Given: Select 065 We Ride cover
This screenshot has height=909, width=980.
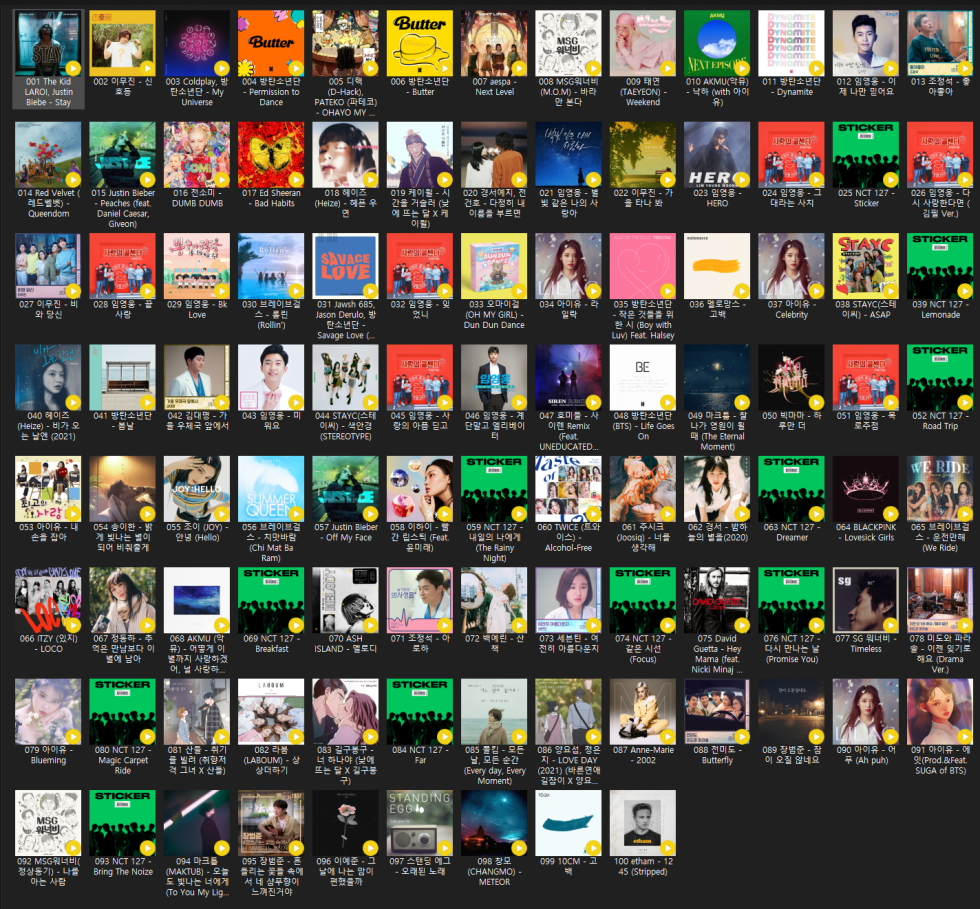Looking at the screenshot, I should pyautogui.click(x=940, y=489).
